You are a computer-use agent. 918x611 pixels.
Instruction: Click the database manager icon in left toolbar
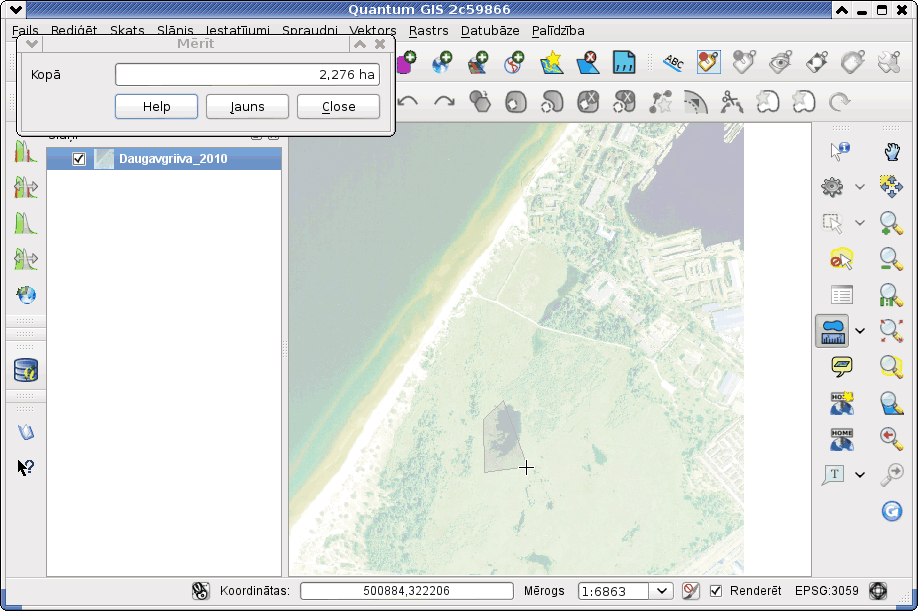pyautogui.click(x=26, y=370)
